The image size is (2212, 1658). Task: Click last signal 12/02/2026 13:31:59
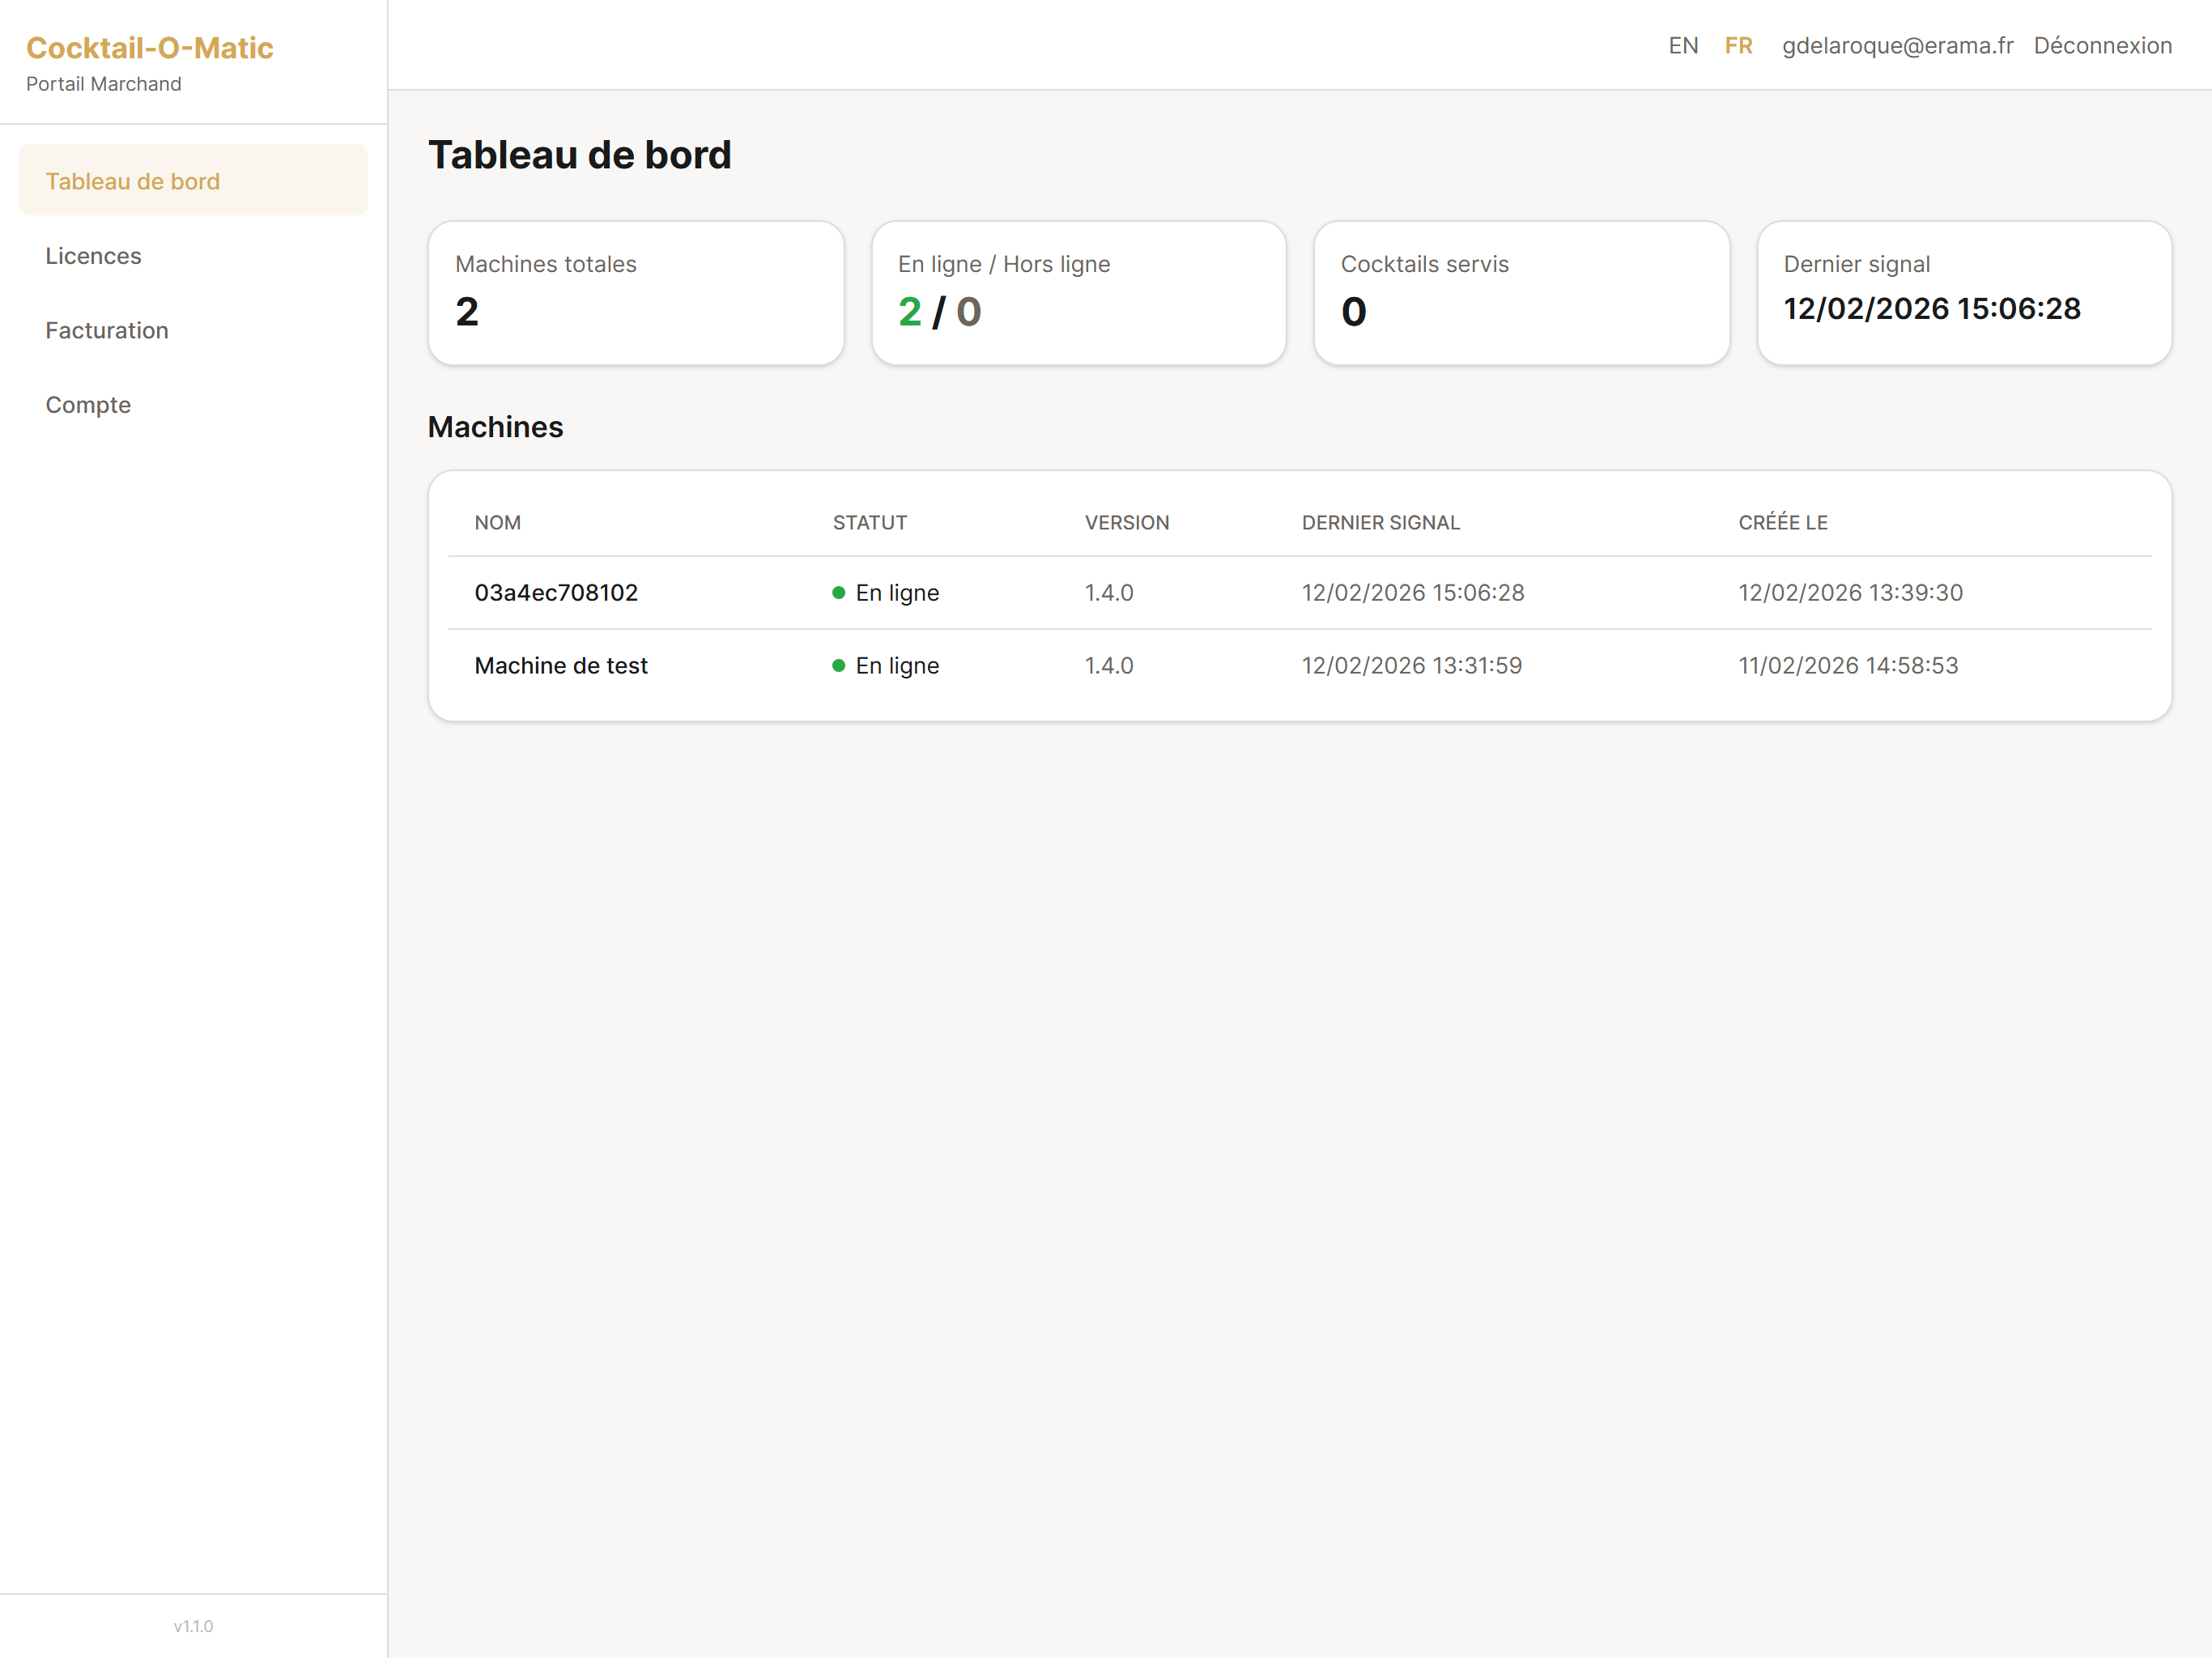point(1412,666)
